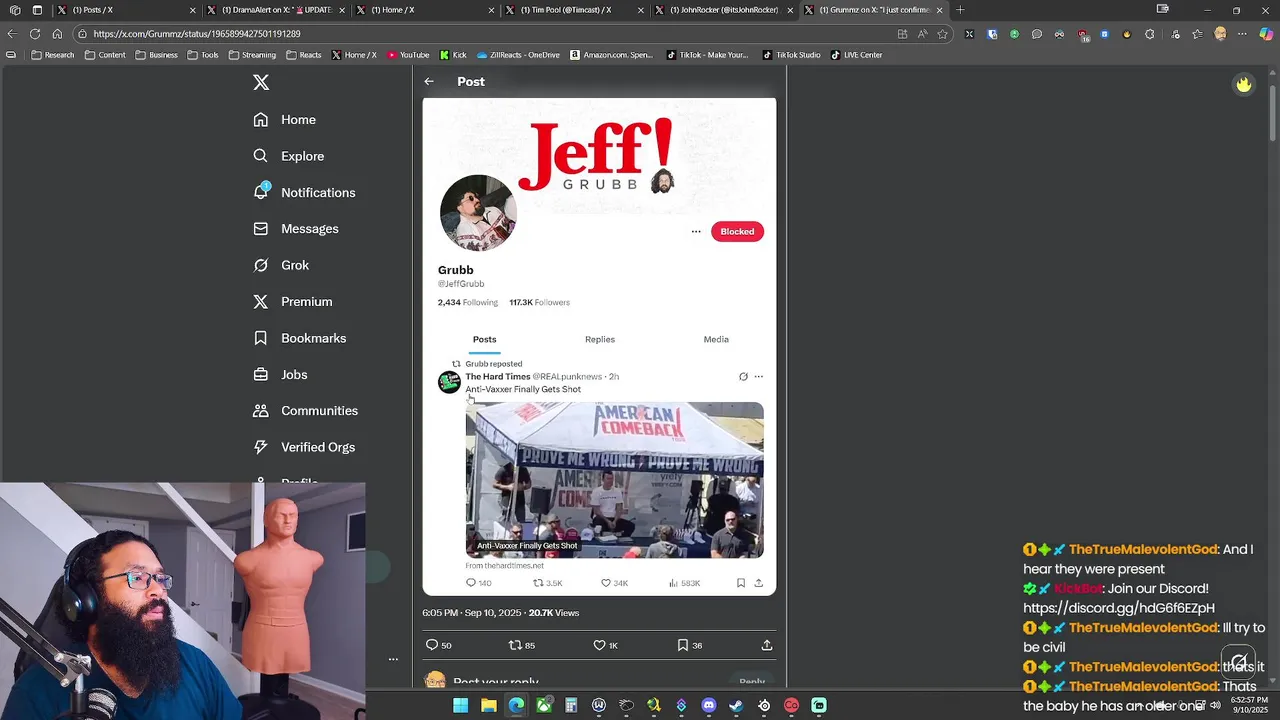Open Discord from the taskbar

coord(709,706)
